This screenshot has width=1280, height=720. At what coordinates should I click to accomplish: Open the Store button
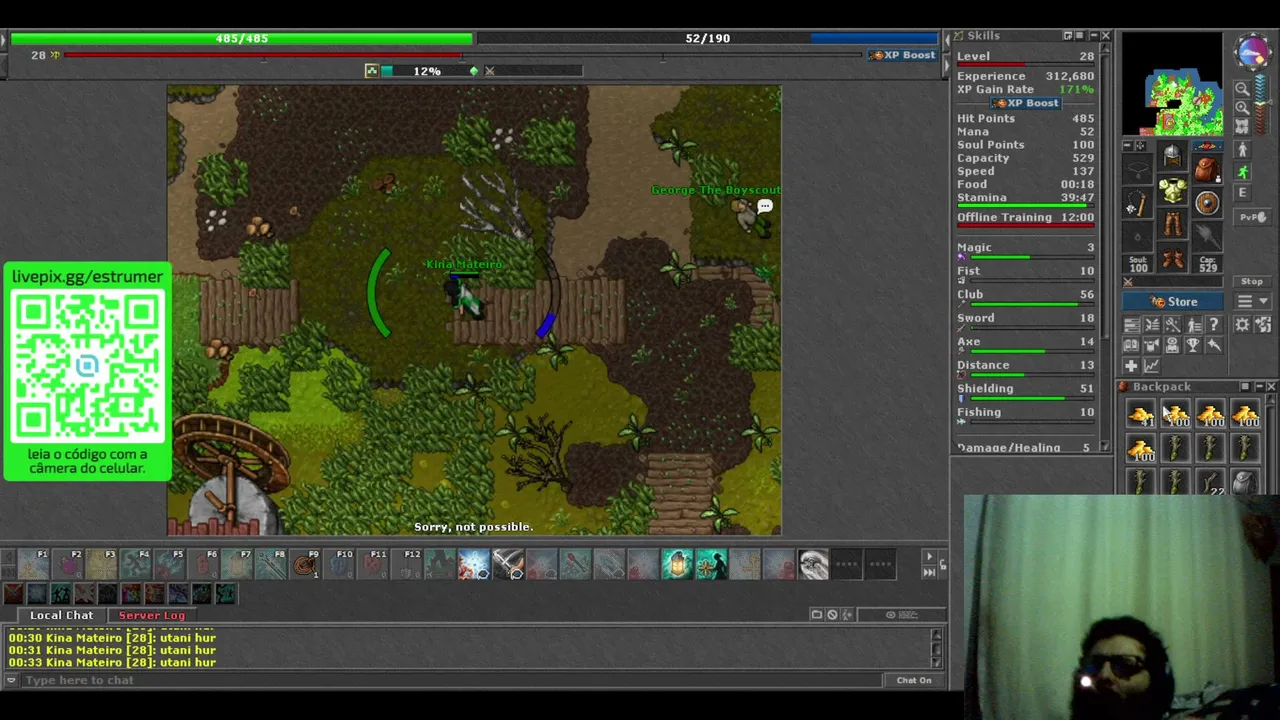coord(1174,301)
